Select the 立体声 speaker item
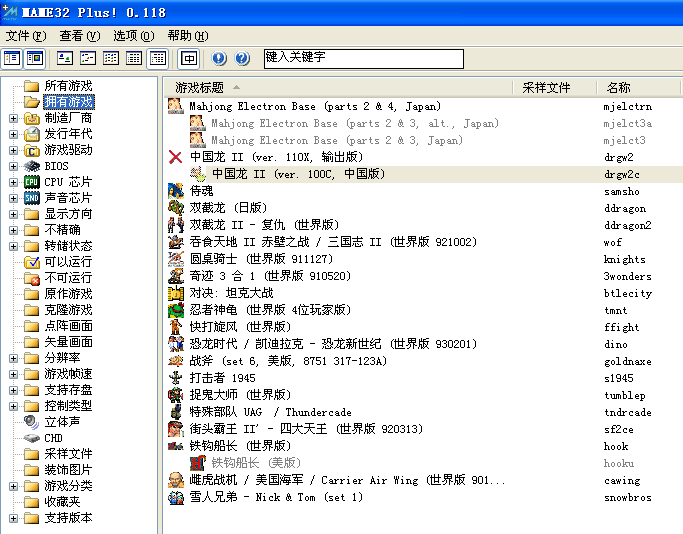Screen dimensions: 683x534 62,422
